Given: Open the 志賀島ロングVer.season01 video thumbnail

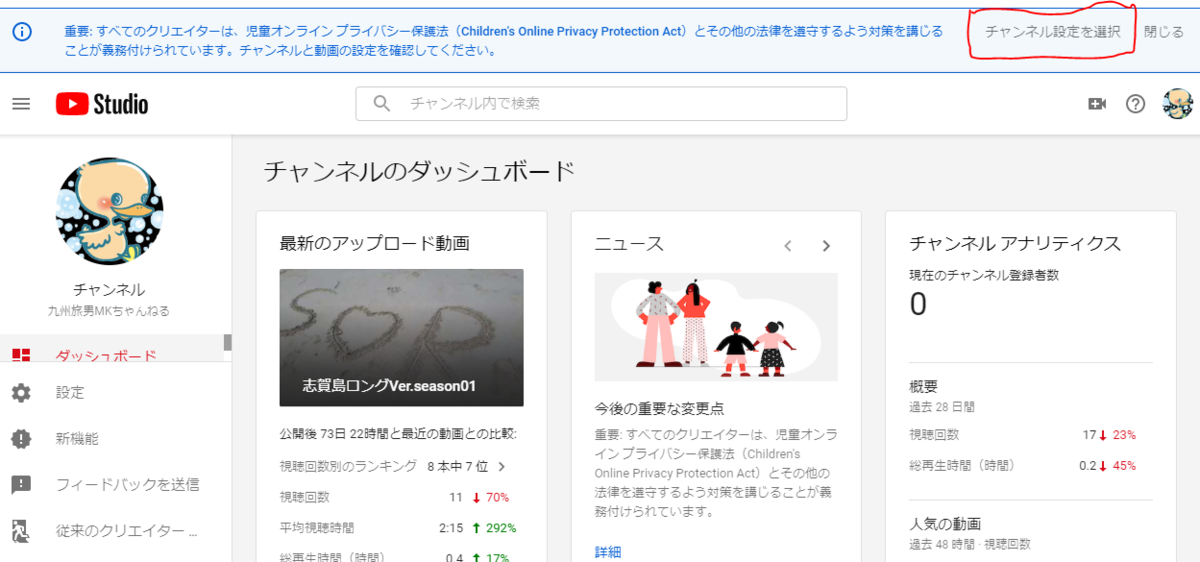Looking at the screenshot, I should [401, 338].
